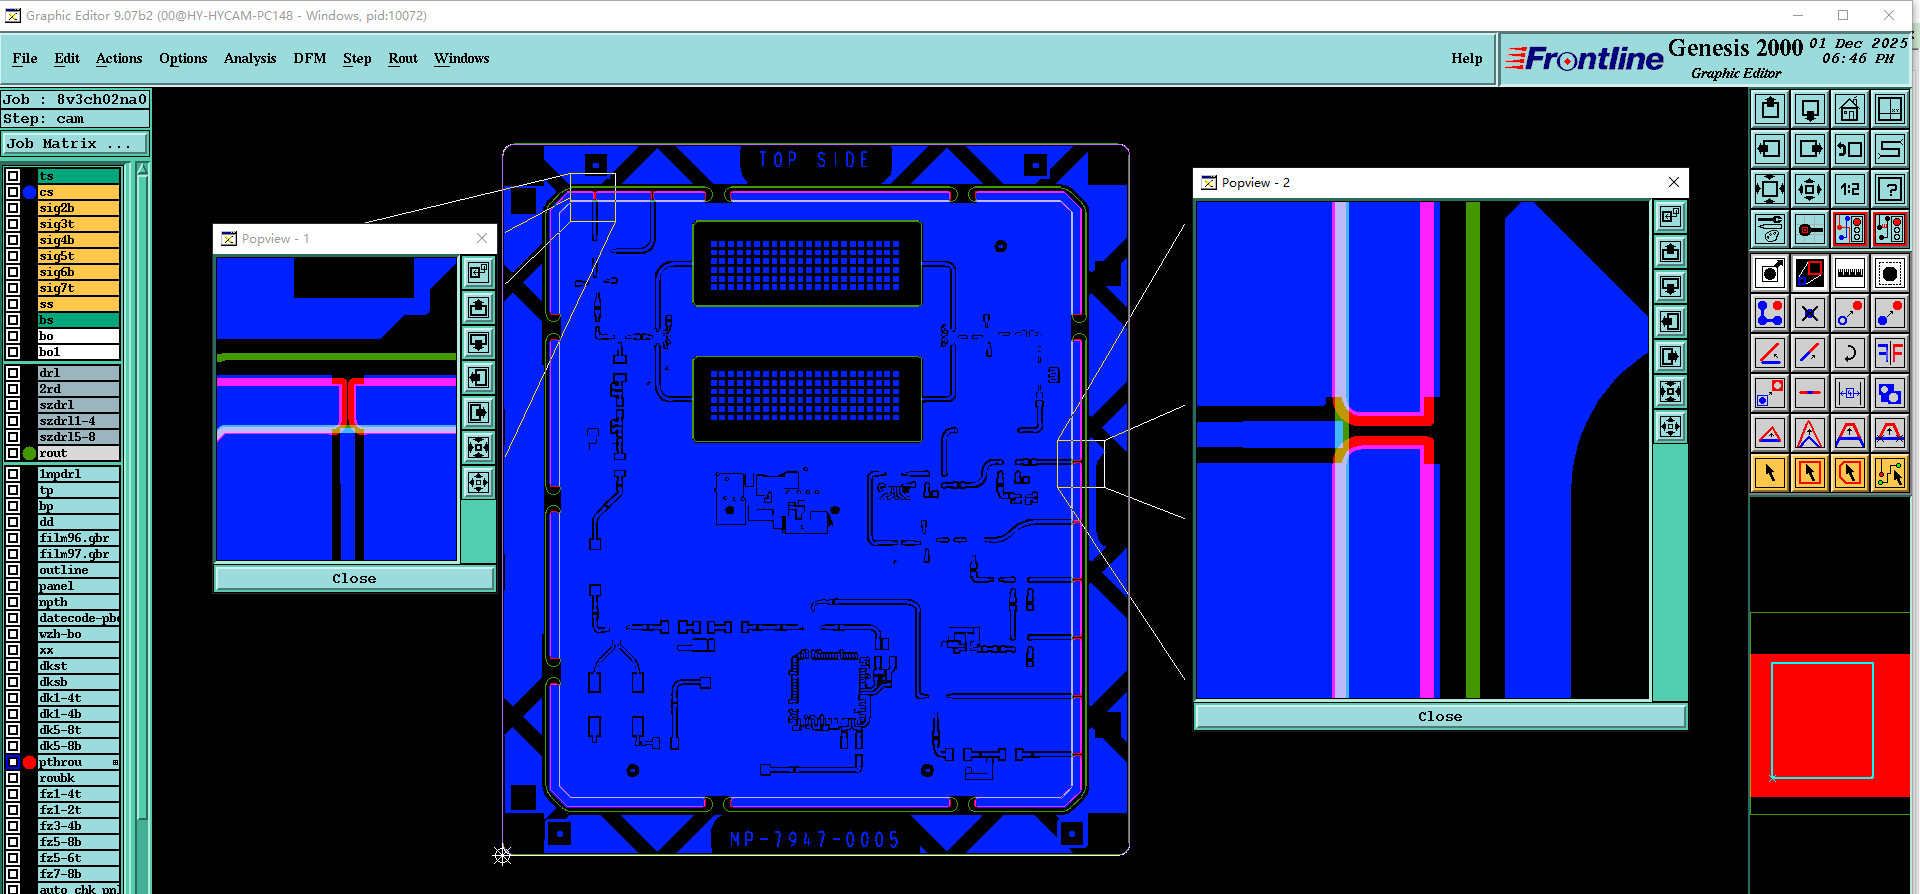Click the rotate feature icon
Screen dimensions: 1920x894
1849,353
